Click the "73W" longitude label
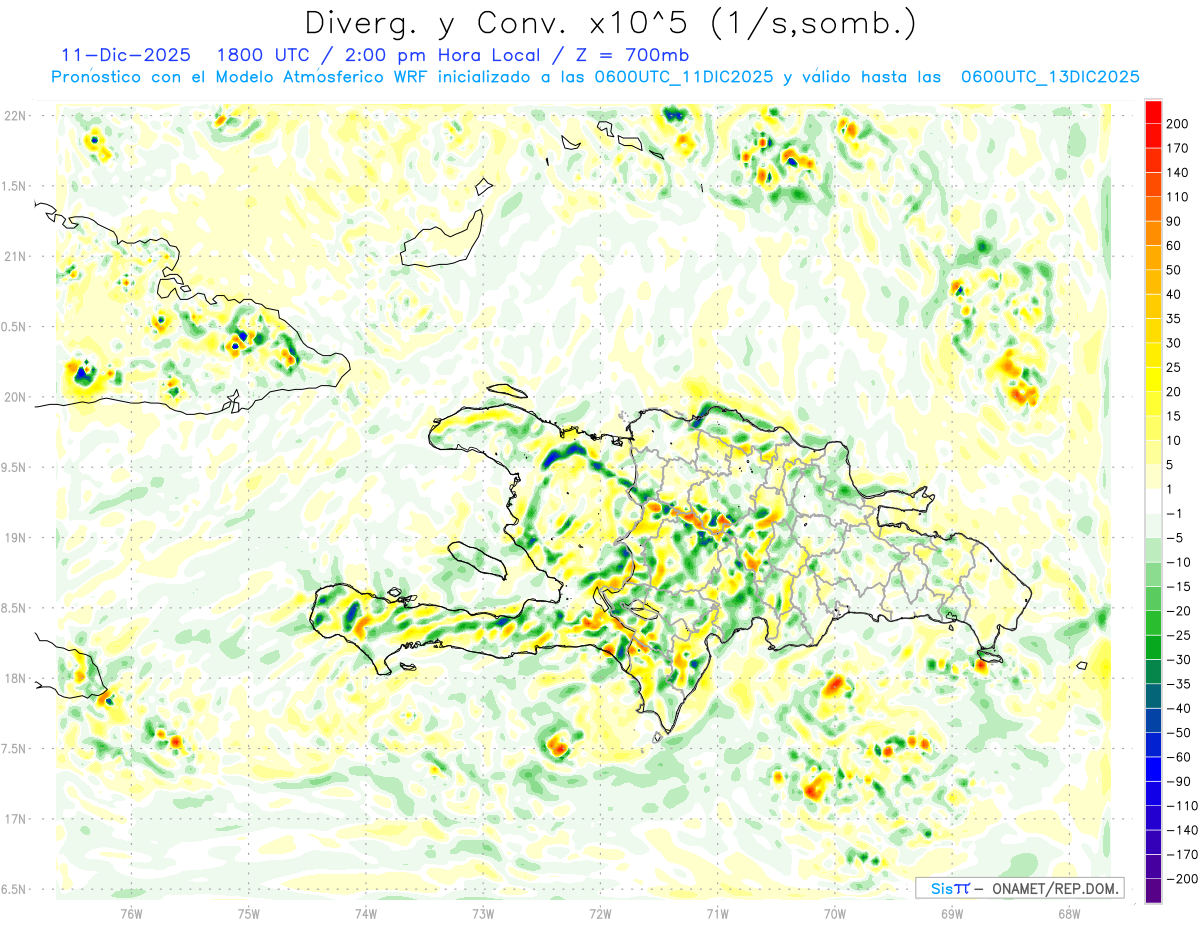 tap(483, 912)
